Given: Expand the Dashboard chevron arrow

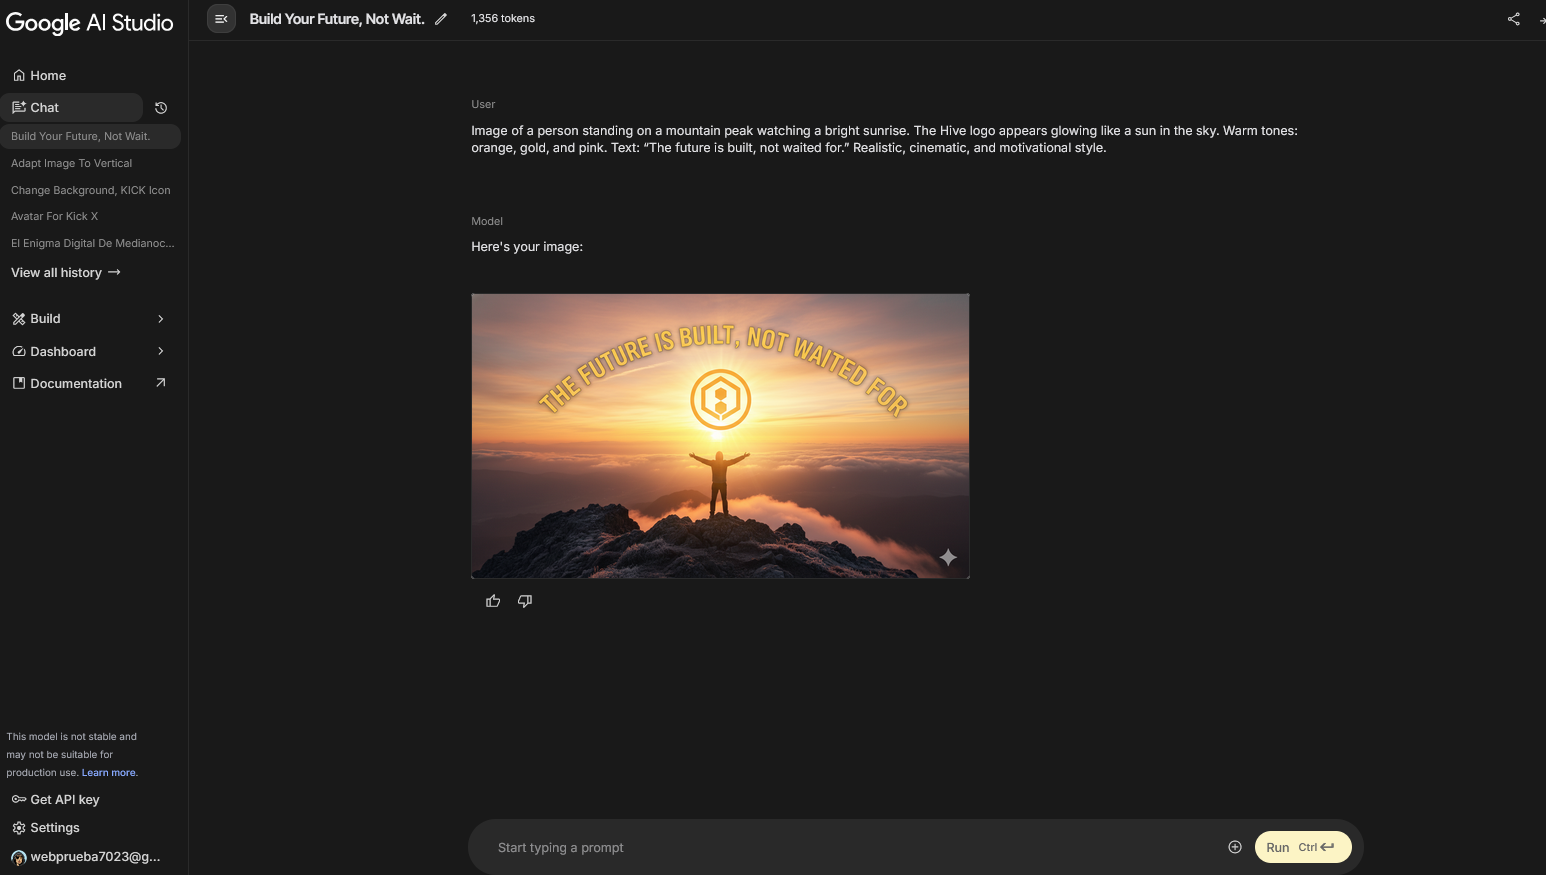Looking at the screenshot, I should click(161, 351).
